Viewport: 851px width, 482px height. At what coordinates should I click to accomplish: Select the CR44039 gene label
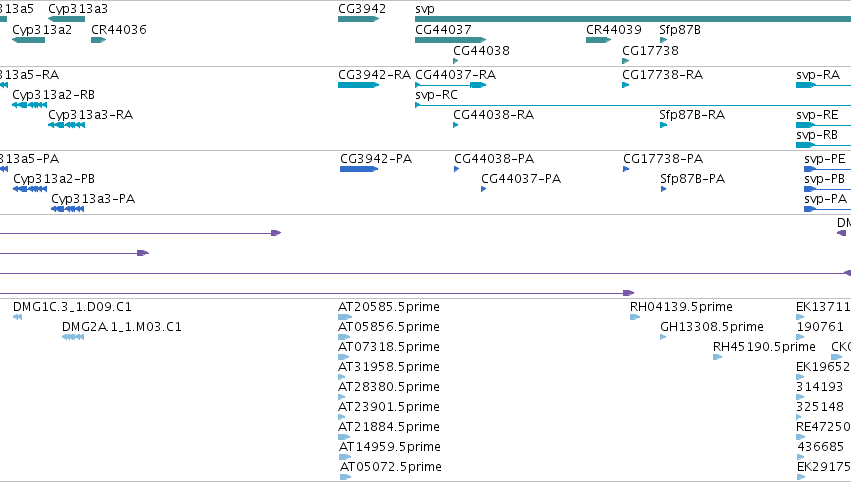[x=614, y=30]
